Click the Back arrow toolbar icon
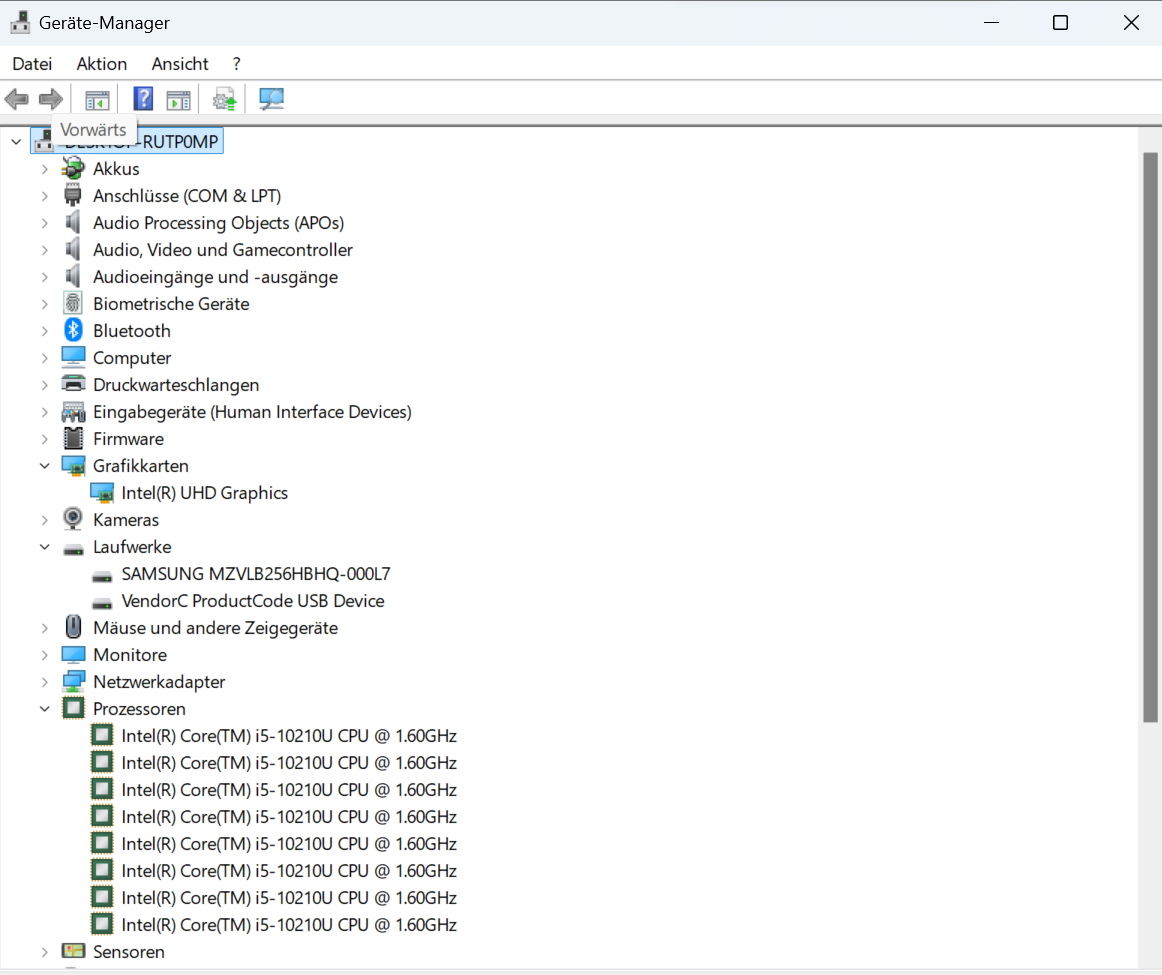The width and height of the screenshot is (1162, 975). pos(16,99)
